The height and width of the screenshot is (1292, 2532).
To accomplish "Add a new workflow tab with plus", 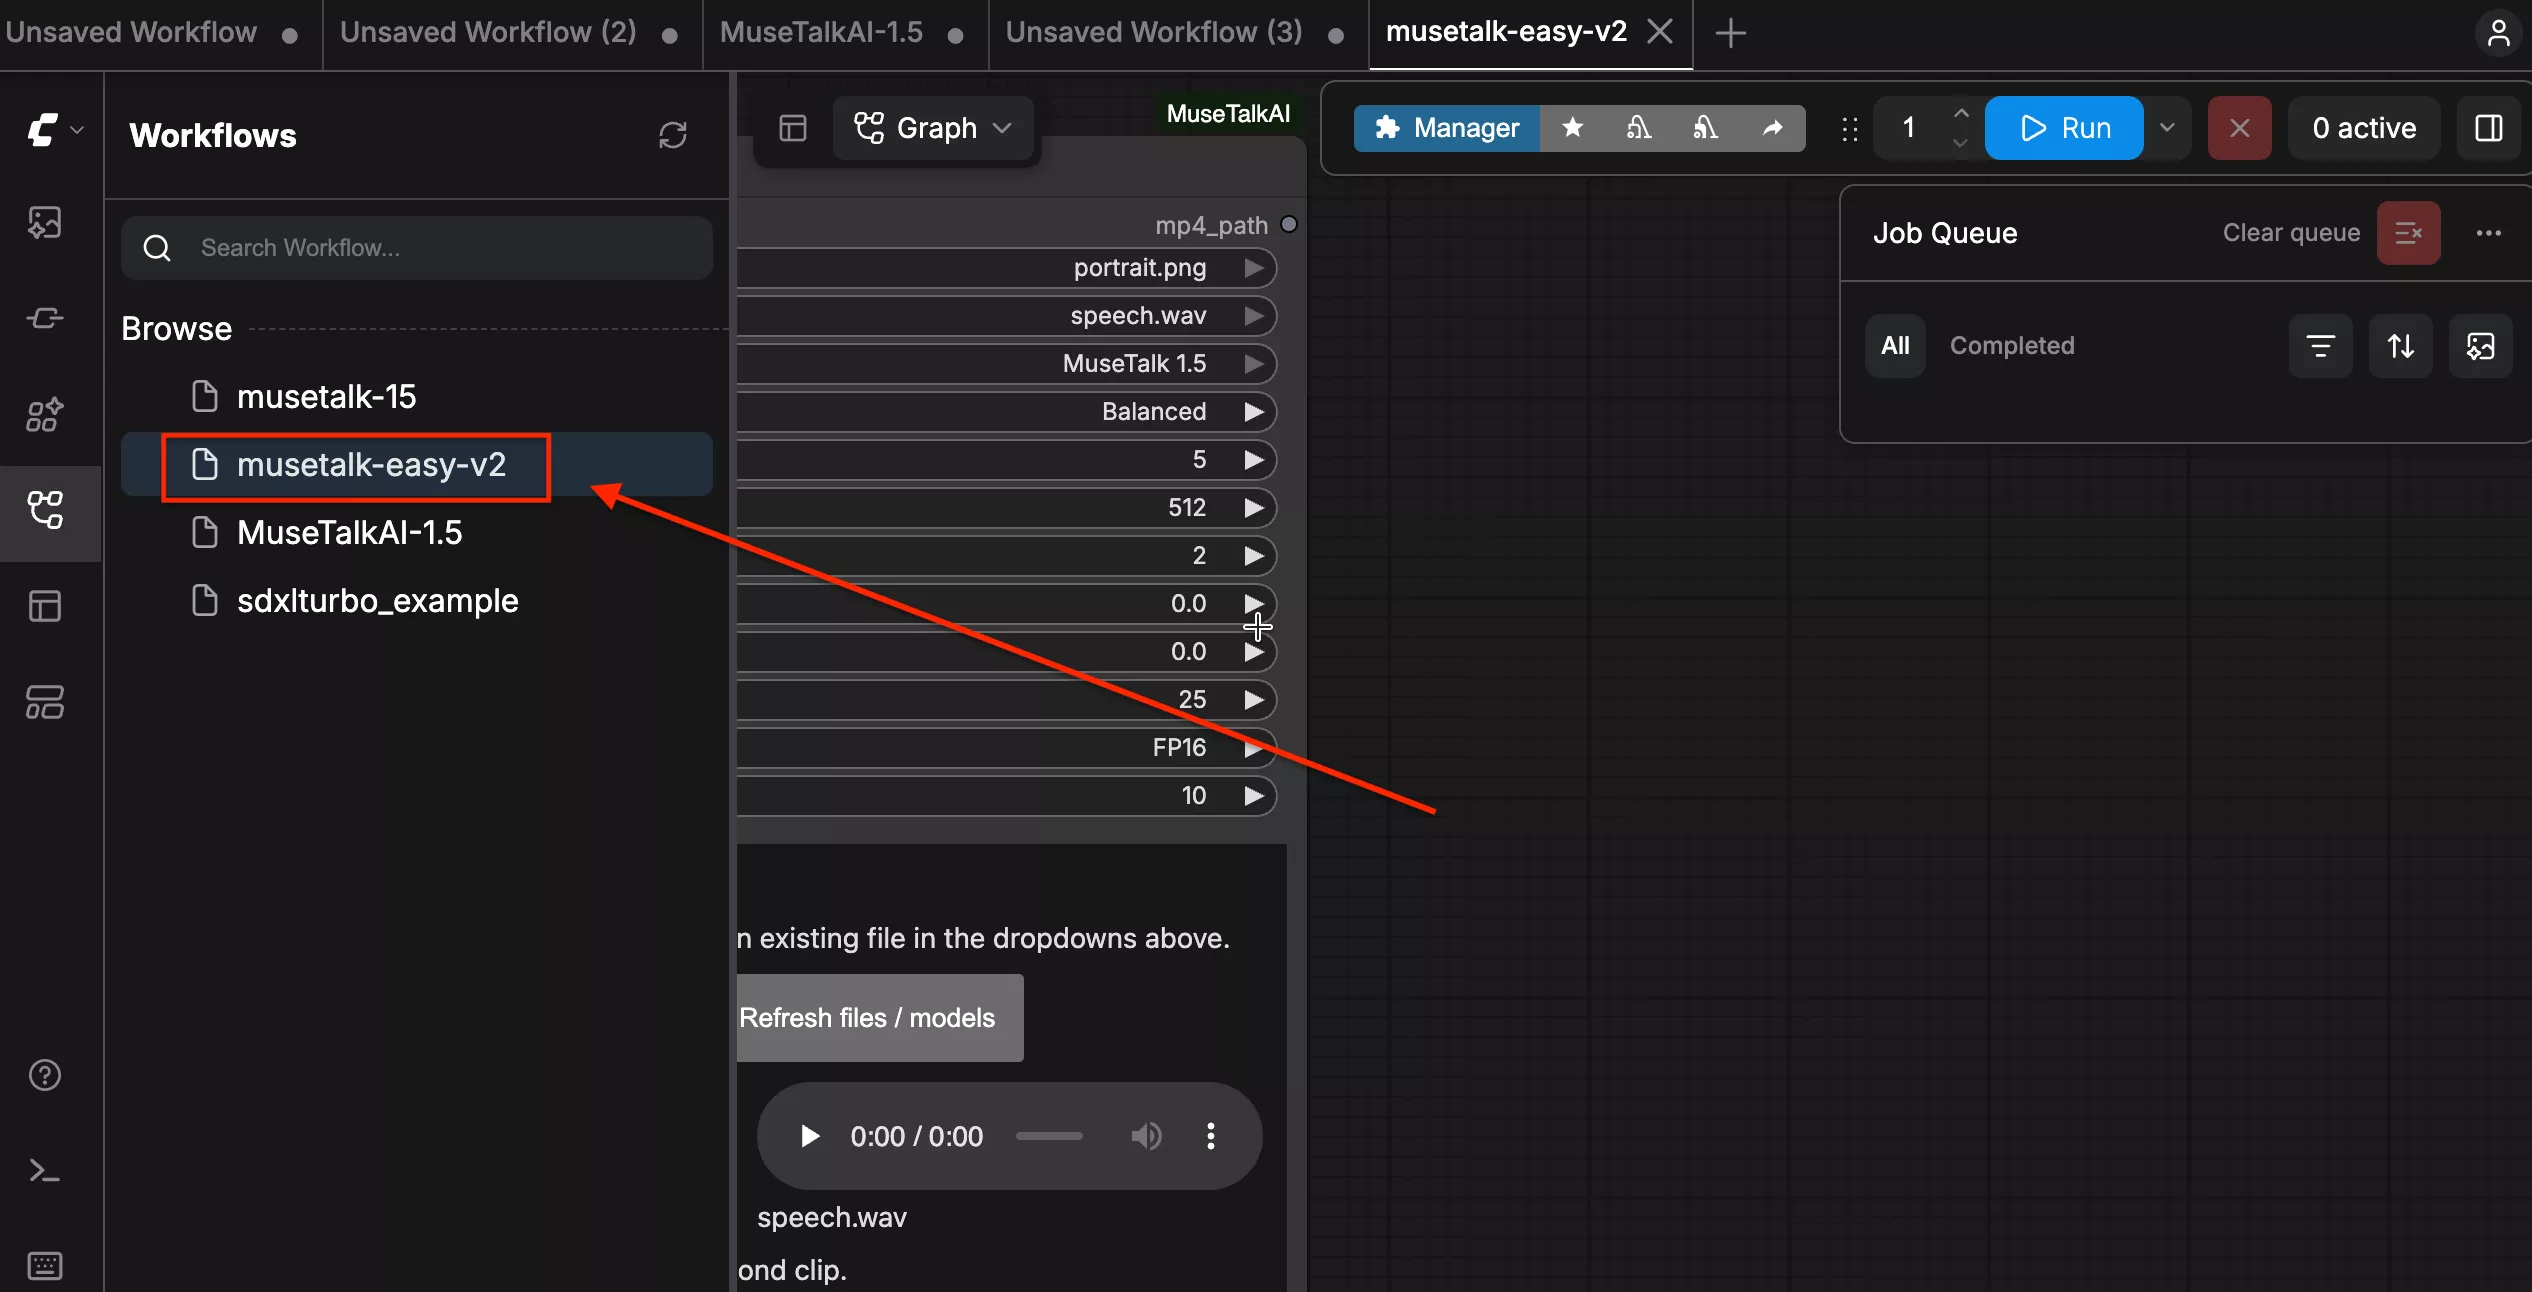I will (1730, 33).
